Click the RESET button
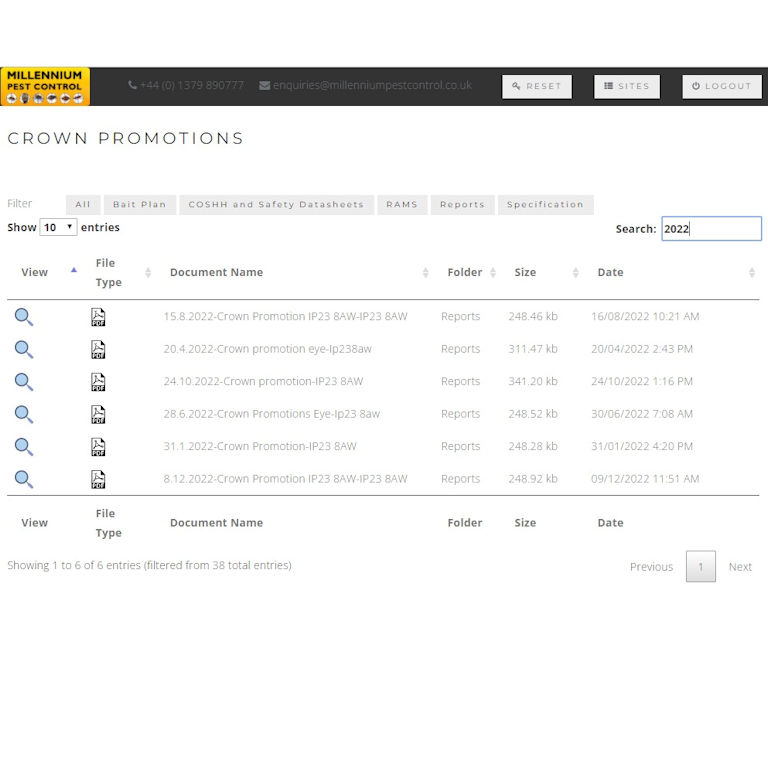The image size is (768, 768). [537, 86]
